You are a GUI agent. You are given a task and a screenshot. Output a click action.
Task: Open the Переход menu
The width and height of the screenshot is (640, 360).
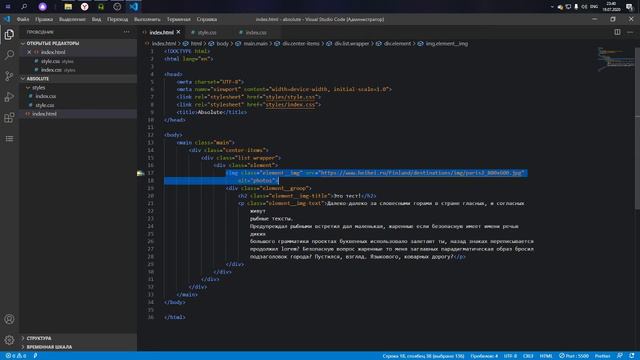pos(118,19)
